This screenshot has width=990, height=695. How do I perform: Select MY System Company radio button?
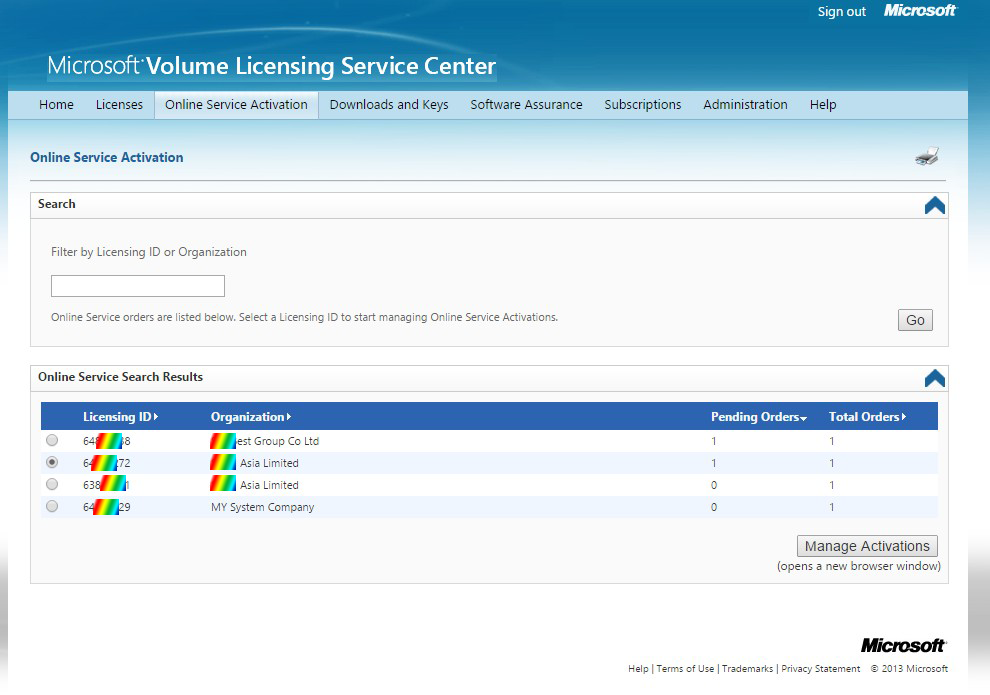click(52, 506)
